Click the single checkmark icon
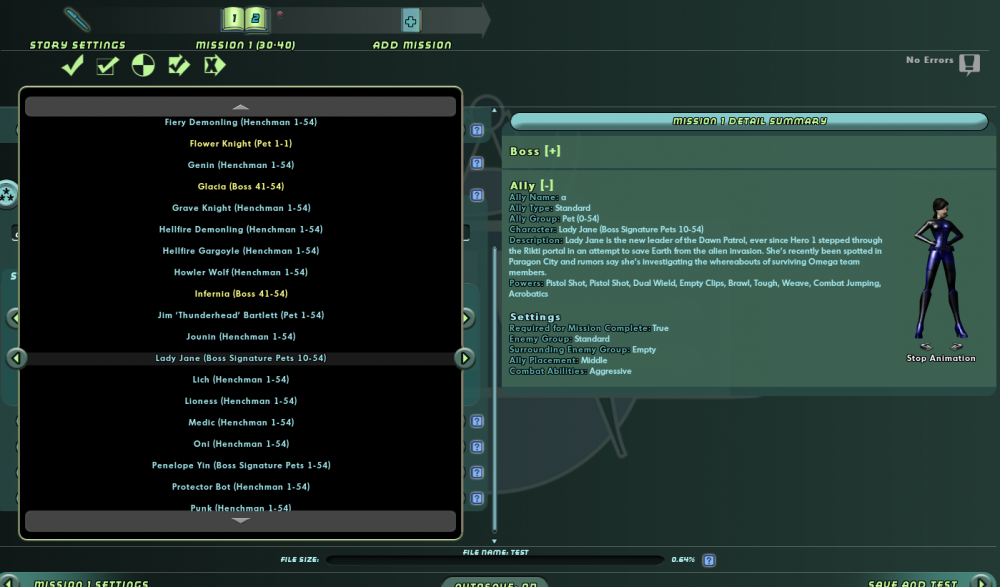The height and width of the screenshot is (587, 1000). [x=73, y=65]
